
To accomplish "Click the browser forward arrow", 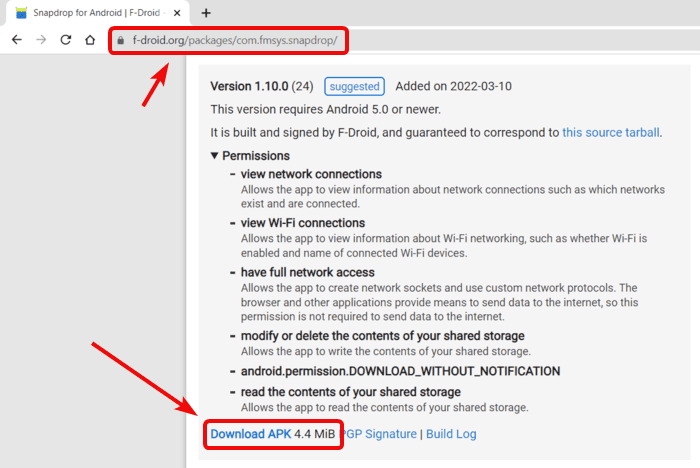I will [41, 40].
